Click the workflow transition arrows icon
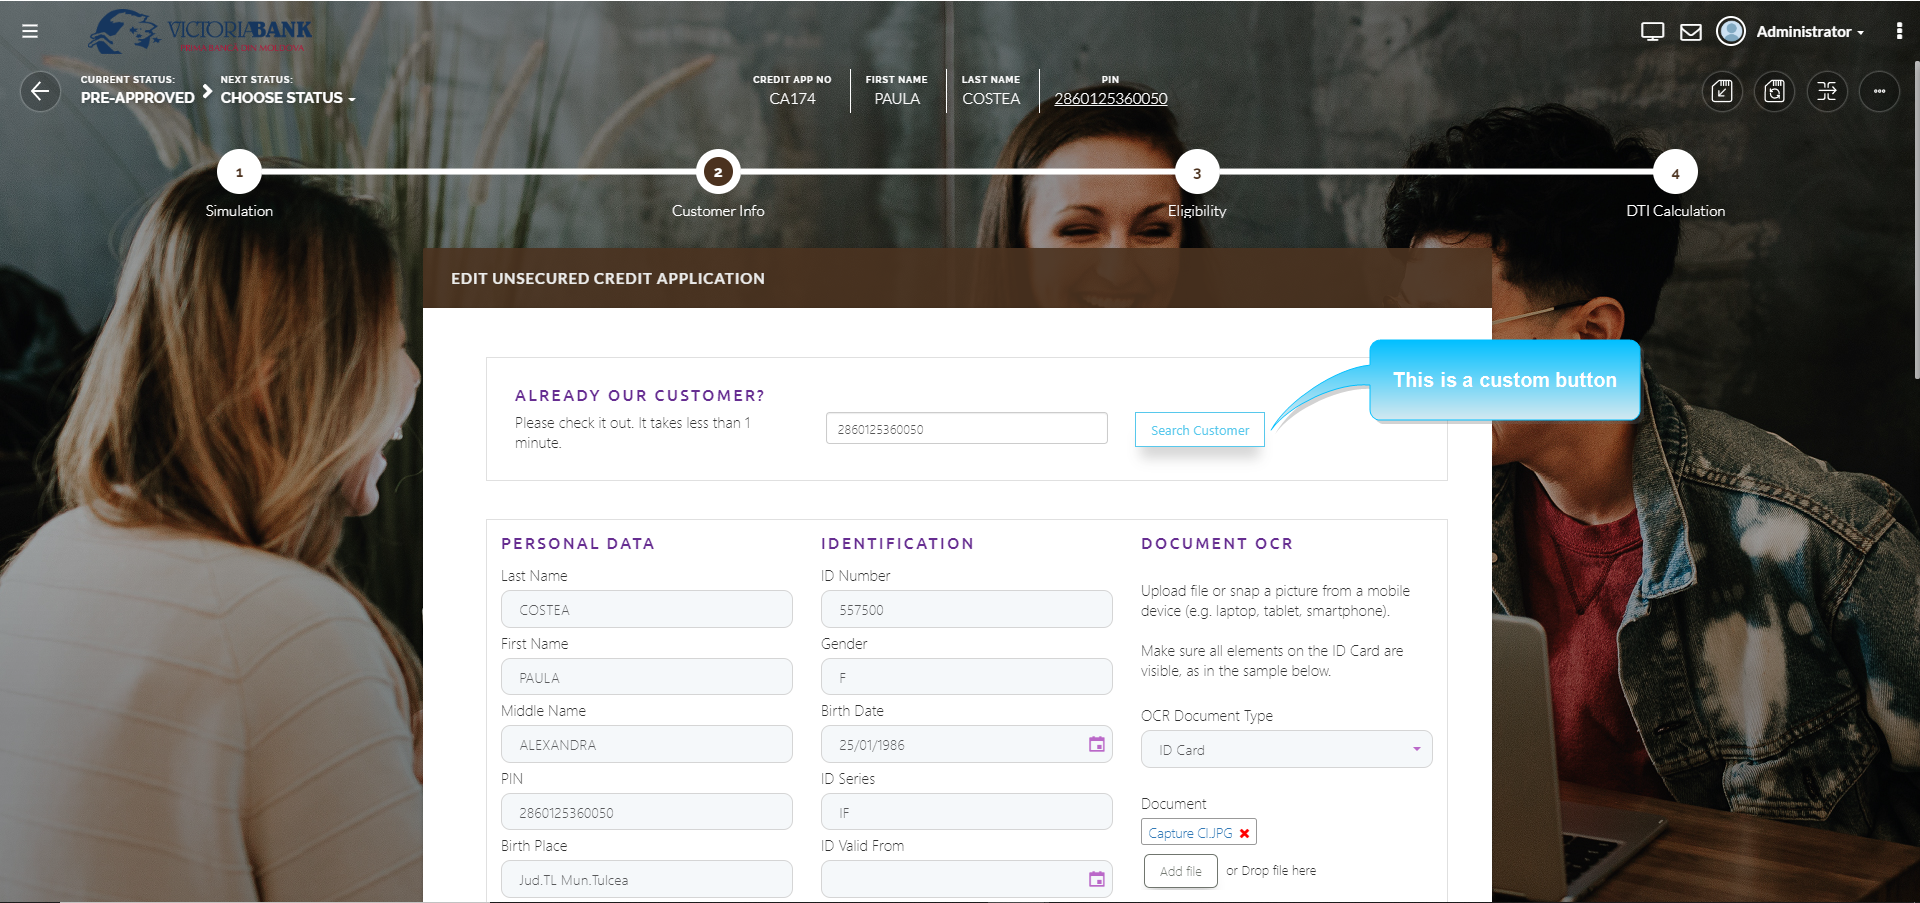 coord(1826,92)
